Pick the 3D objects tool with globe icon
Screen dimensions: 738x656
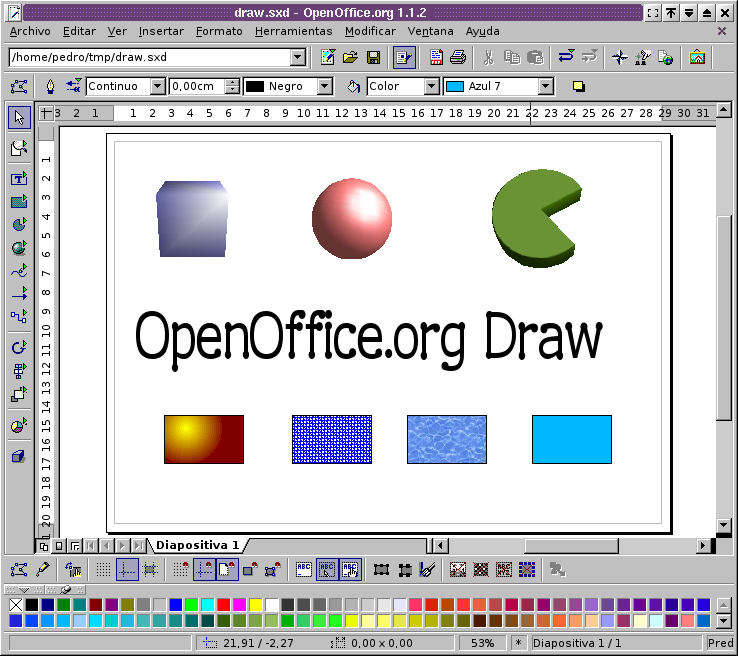click(19, 248)
